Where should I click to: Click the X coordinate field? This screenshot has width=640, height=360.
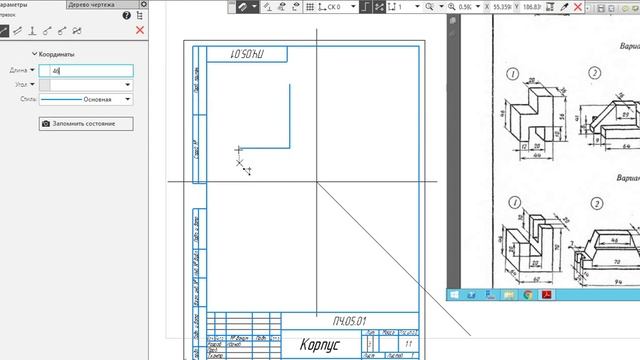pos(502,7)
